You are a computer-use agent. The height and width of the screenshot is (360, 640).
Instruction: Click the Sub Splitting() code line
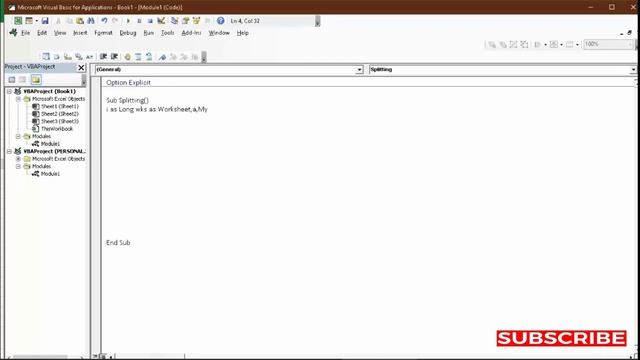127,100
